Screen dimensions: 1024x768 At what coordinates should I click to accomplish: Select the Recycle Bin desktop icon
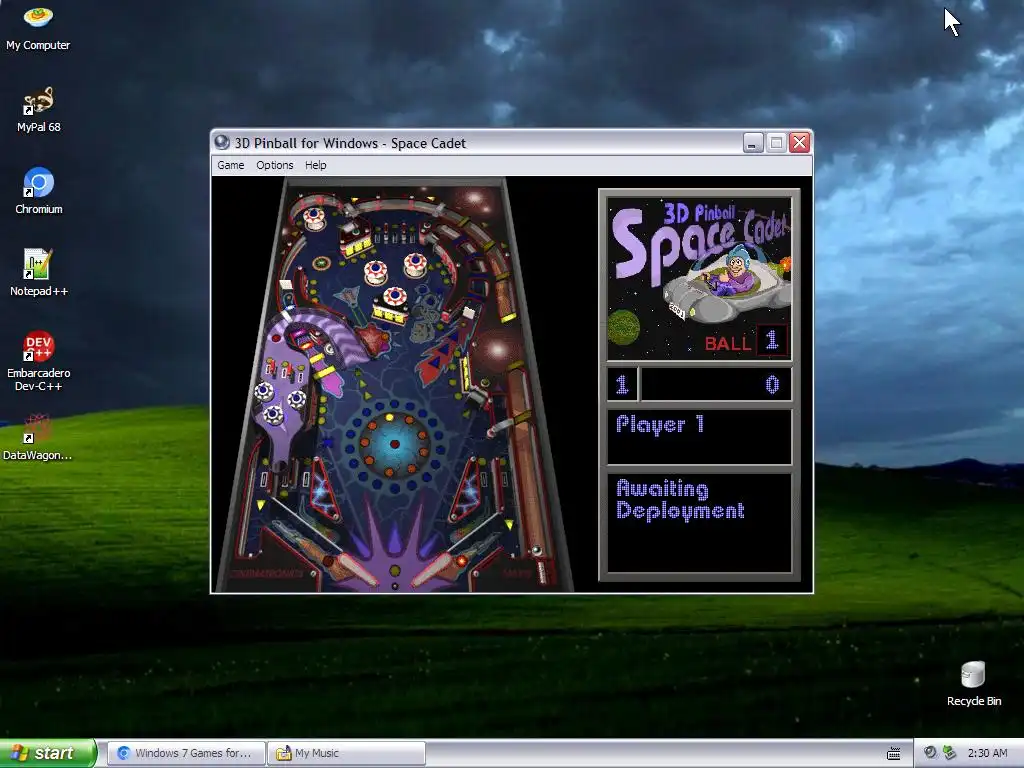pyautogui.click(x=973, y=684)
